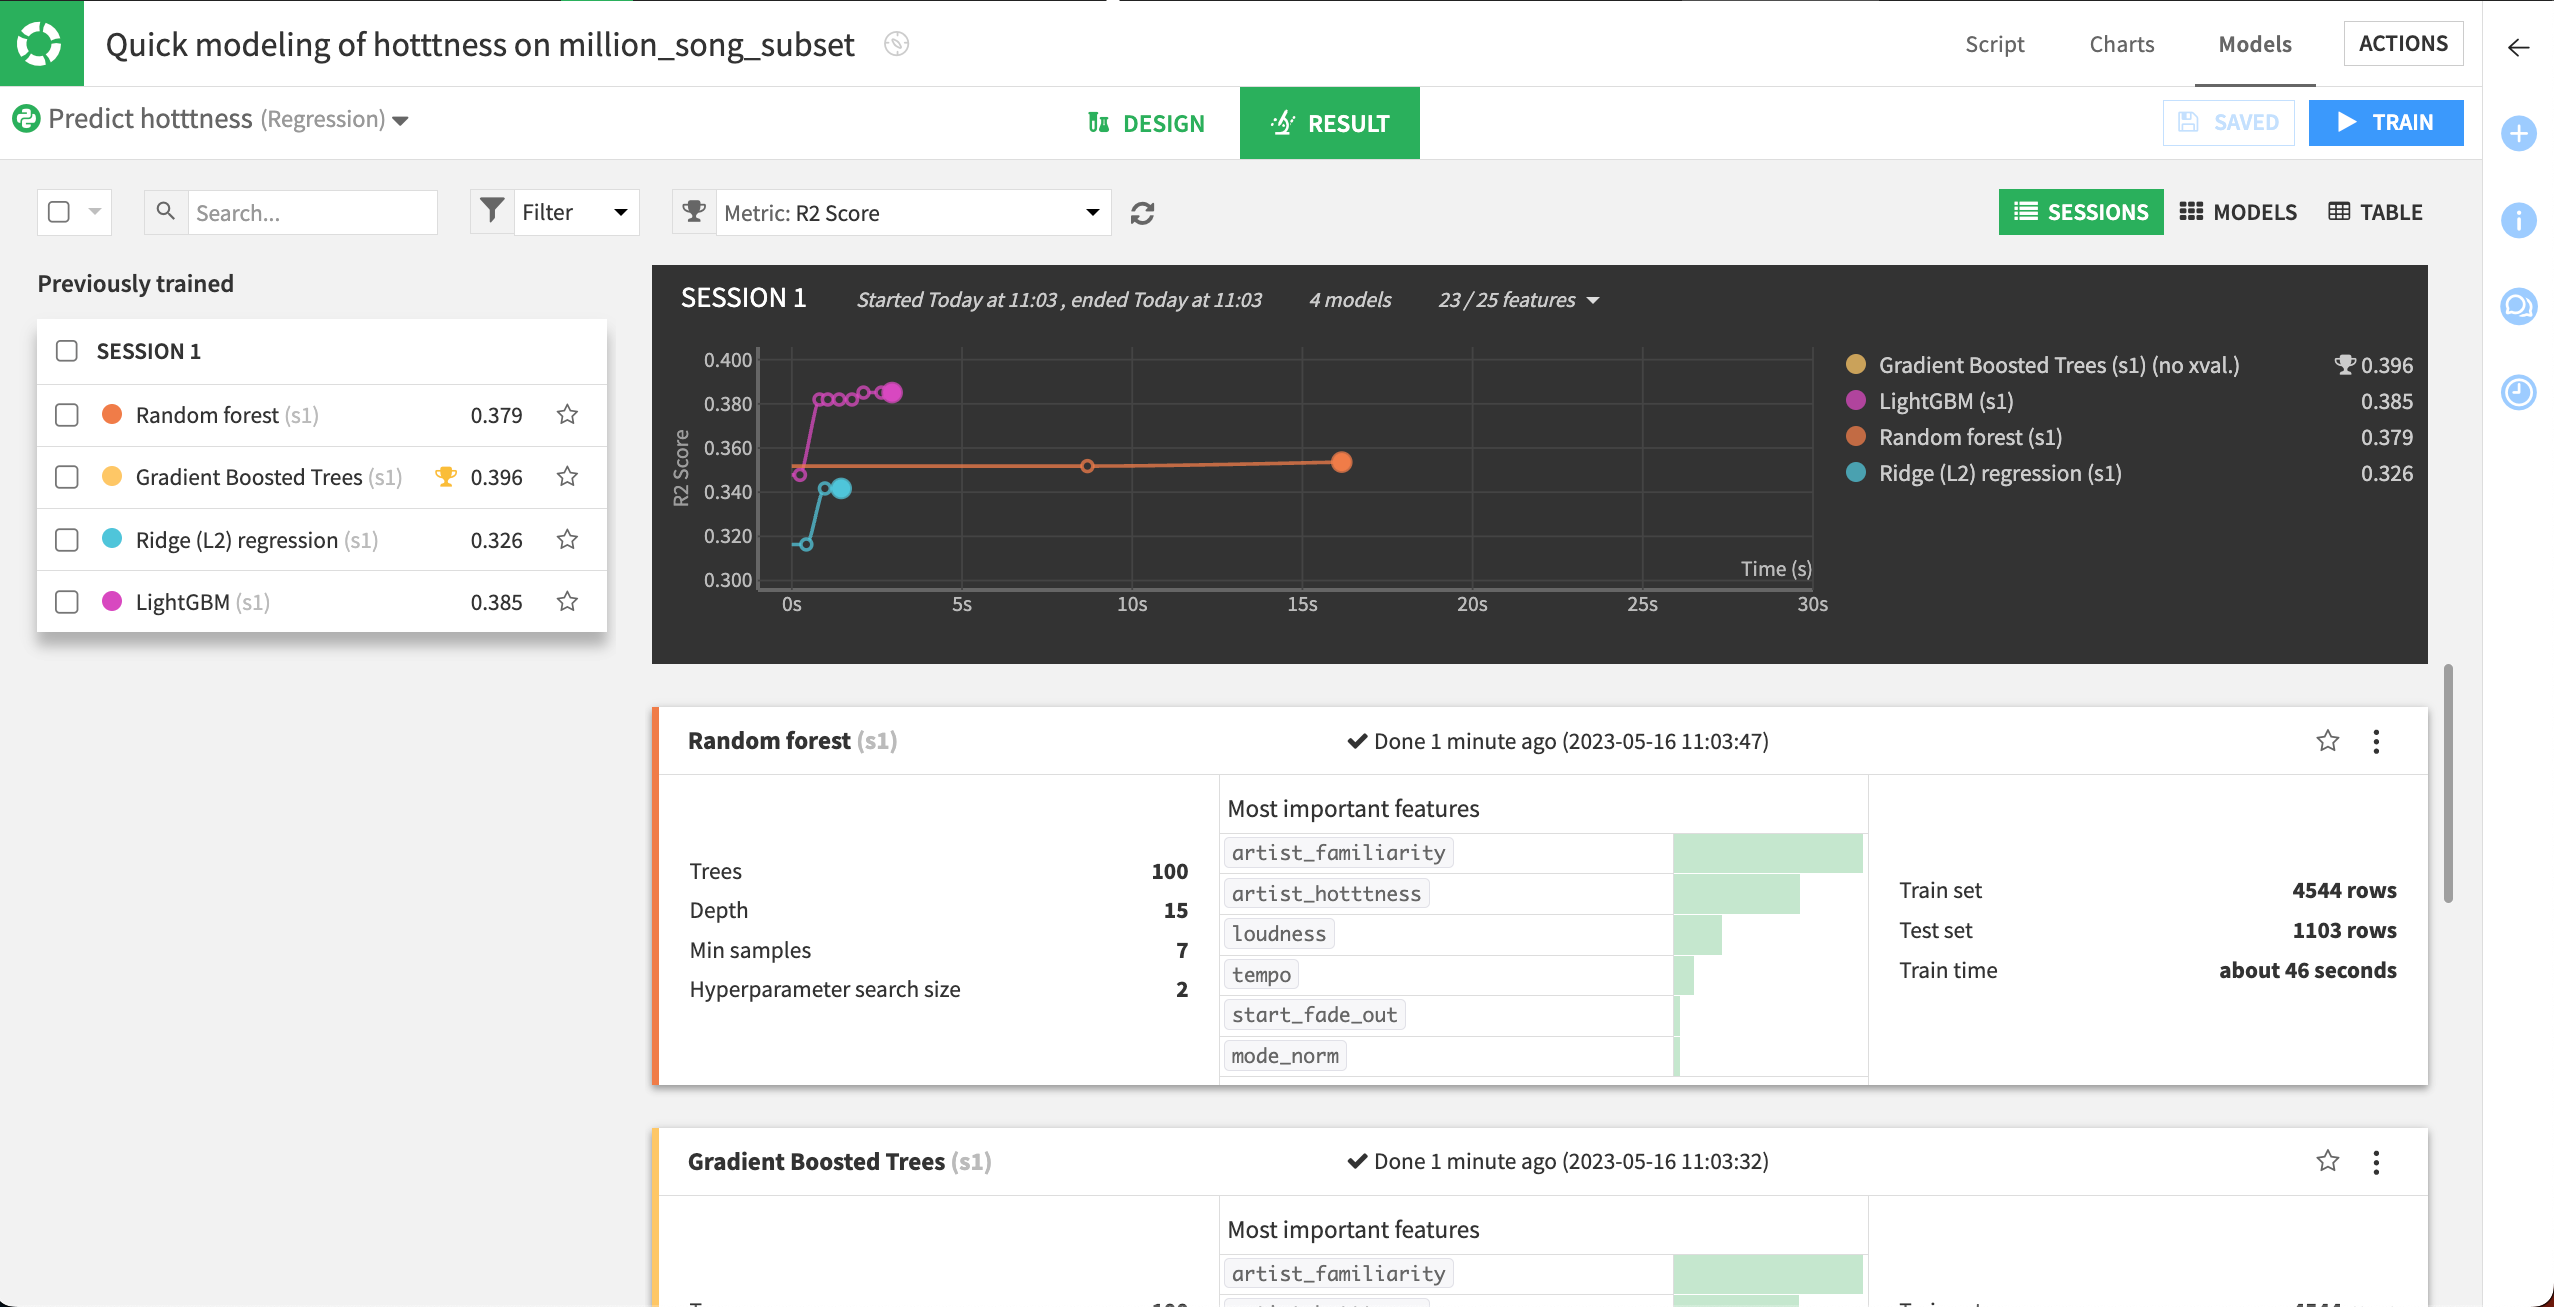Expand the Filter dropdown
2554x1307 pixels.
point(575,212)
